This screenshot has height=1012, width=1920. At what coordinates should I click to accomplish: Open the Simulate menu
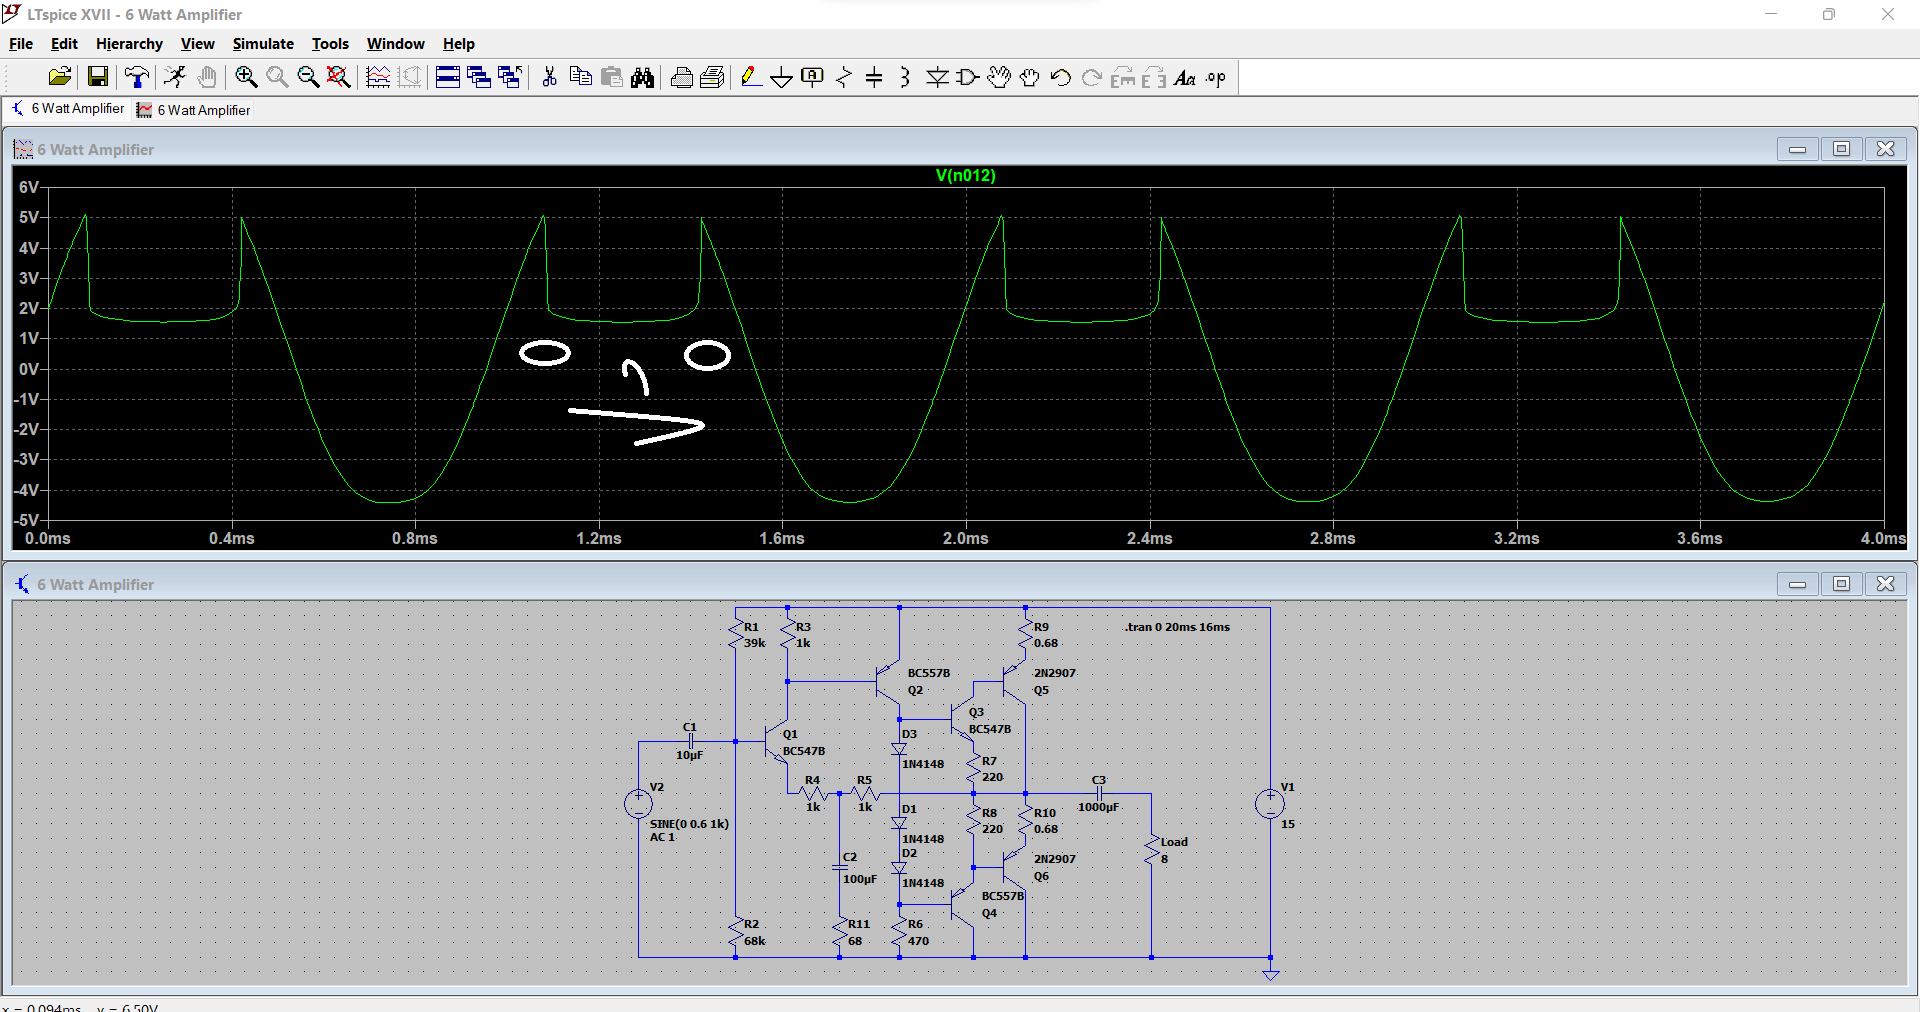pyautogui.click(x=263, y=44)
